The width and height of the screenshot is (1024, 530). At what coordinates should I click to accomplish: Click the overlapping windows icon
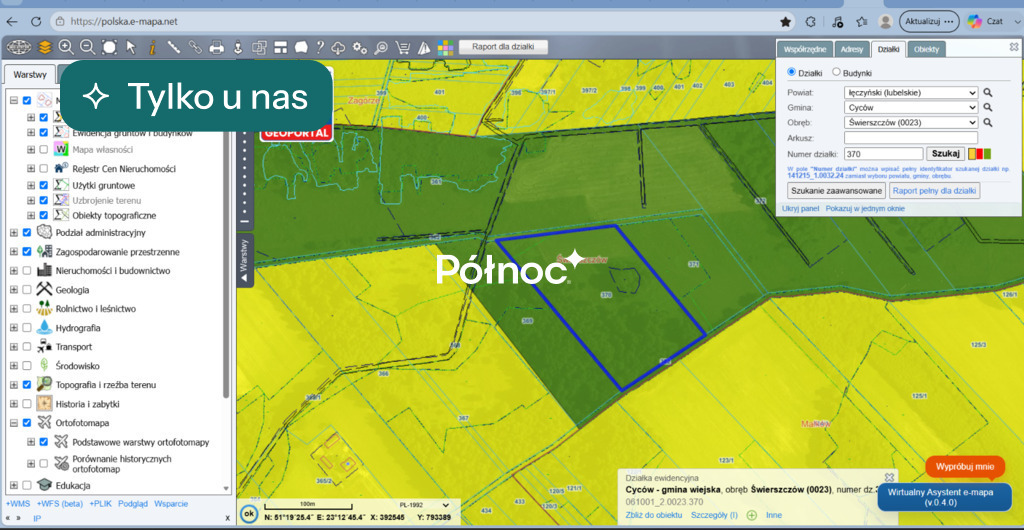(x=259, y=47)
